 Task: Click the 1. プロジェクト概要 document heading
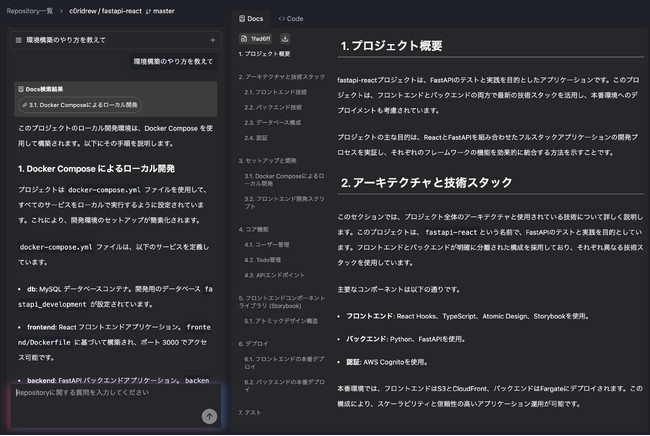391,46
